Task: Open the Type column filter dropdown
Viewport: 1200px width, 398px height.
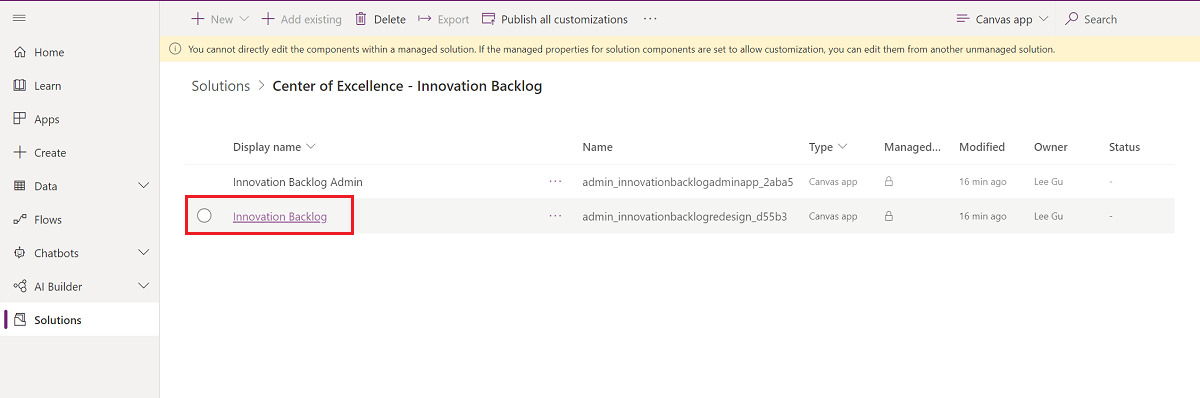Action: point(828,147)
